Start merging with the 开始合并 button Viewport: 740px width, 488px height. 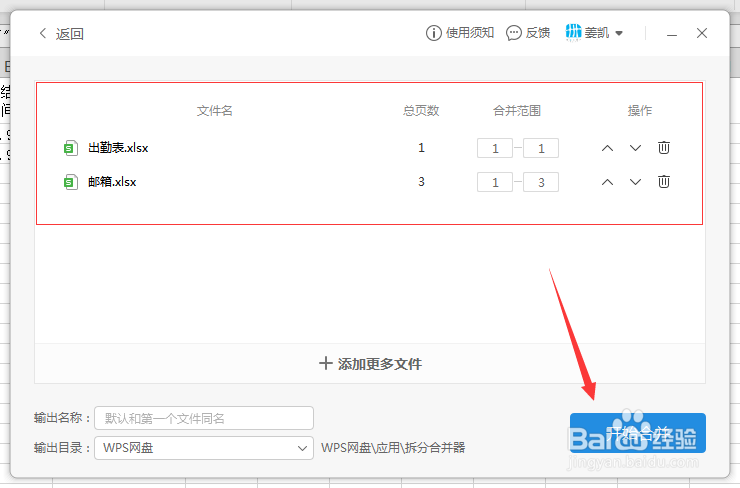tap(638, 433)
